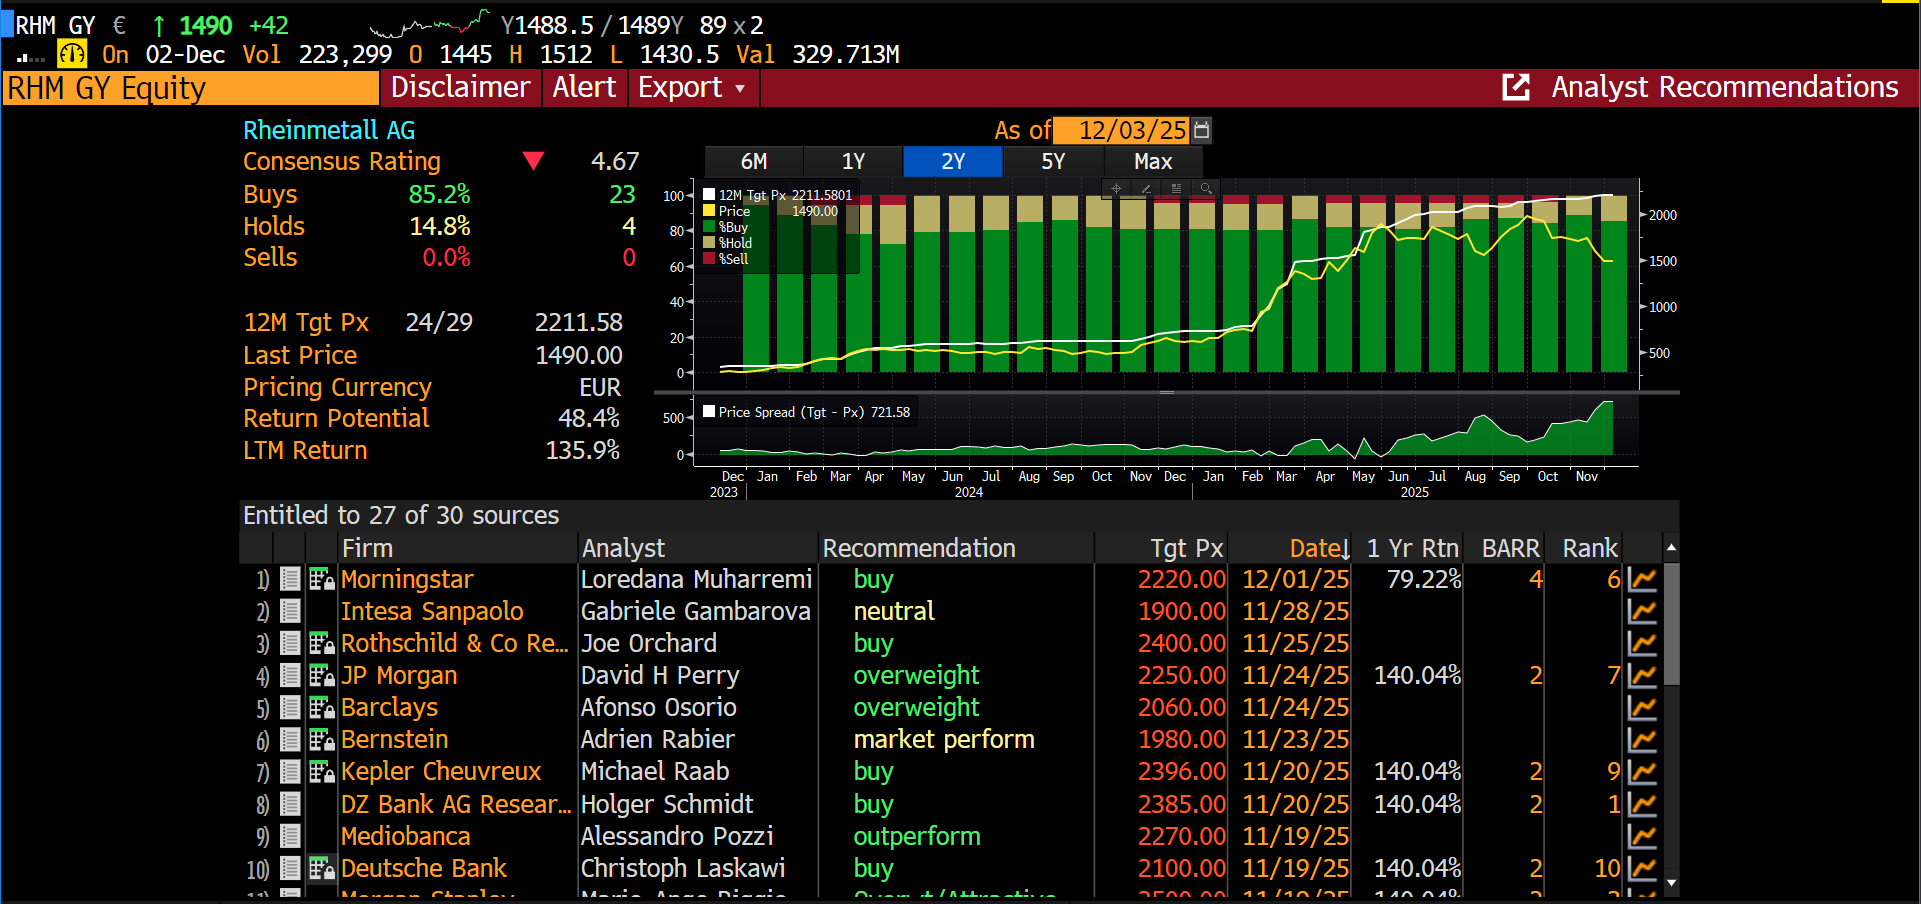Click the scrollbar down arrow in analyst table

(x=1671, y=883)
